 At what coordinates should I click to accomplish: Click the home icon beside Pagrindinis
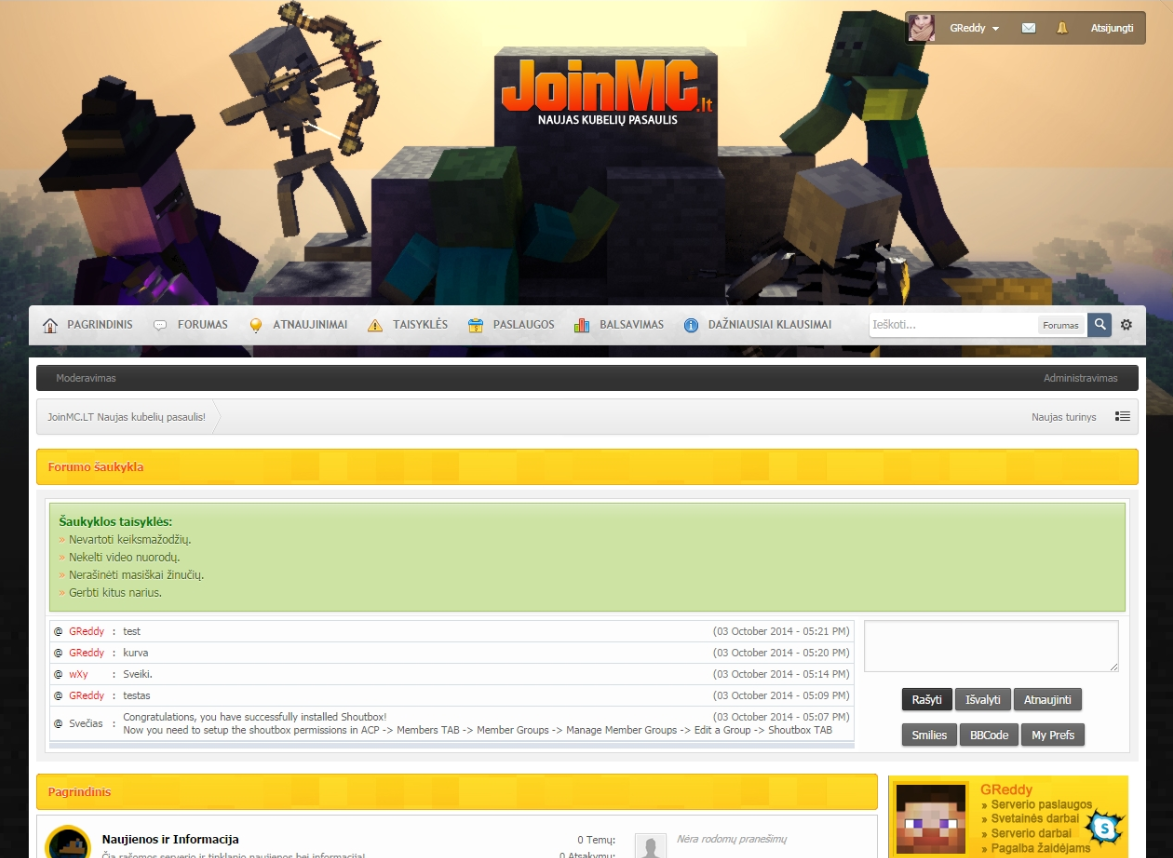(50, 325)
